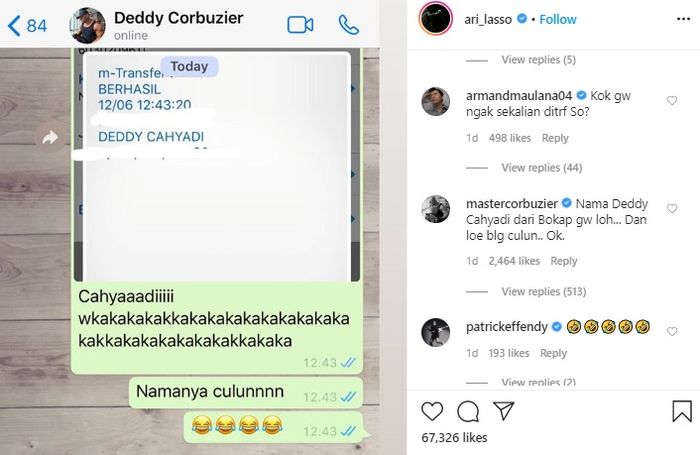Like armandmaulana04's comment with its heart
700x455 pixels.
pos(672,100)
